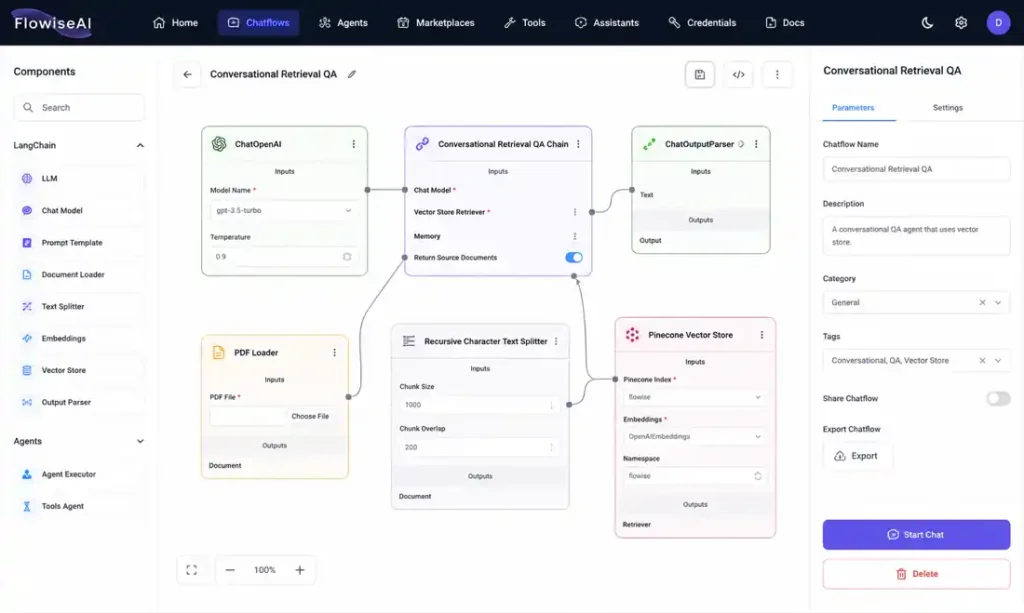The height and width of the screenshot is (613, 1024).
Task: Click the components Search field
Action: point(79,108)
